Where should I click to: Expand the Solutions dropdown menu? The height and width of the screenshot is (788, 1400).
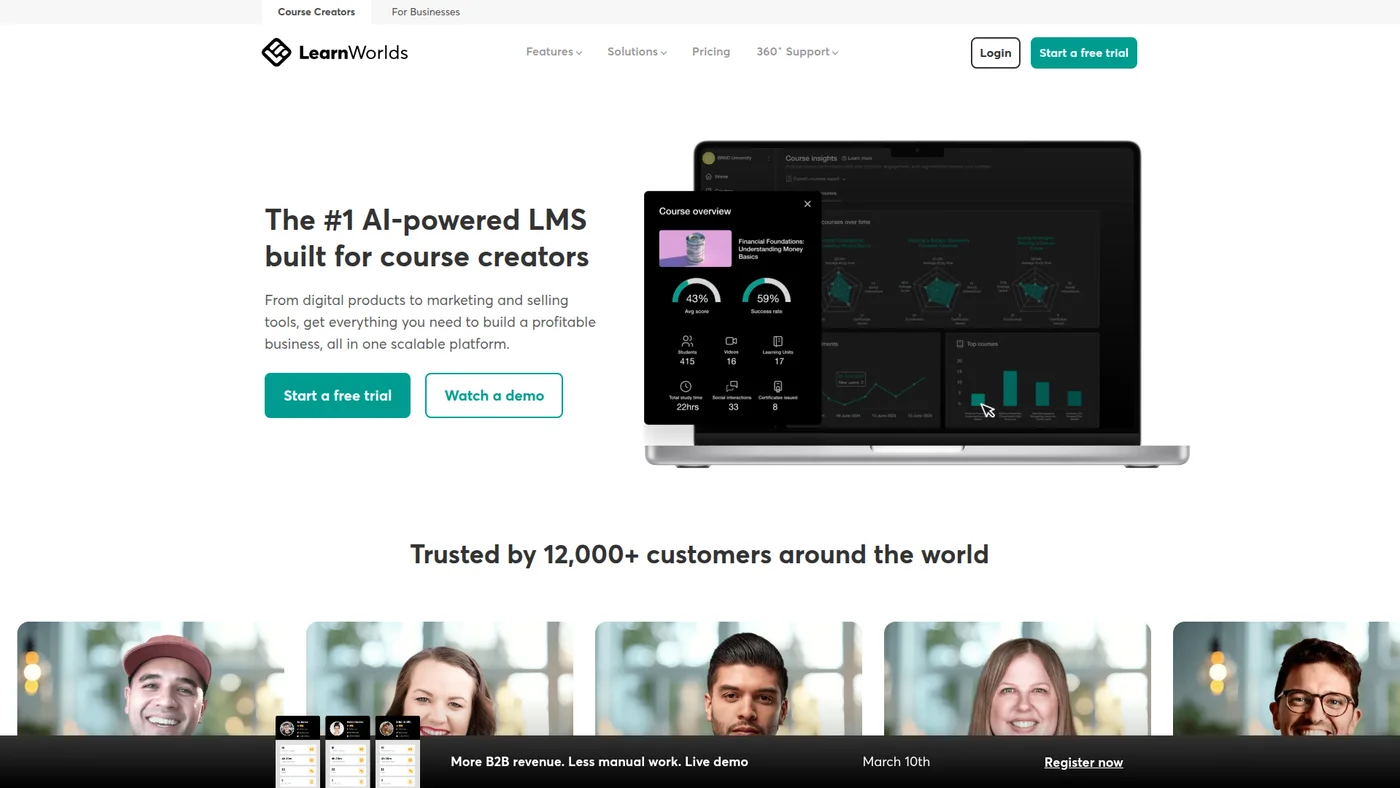(637, 52)
